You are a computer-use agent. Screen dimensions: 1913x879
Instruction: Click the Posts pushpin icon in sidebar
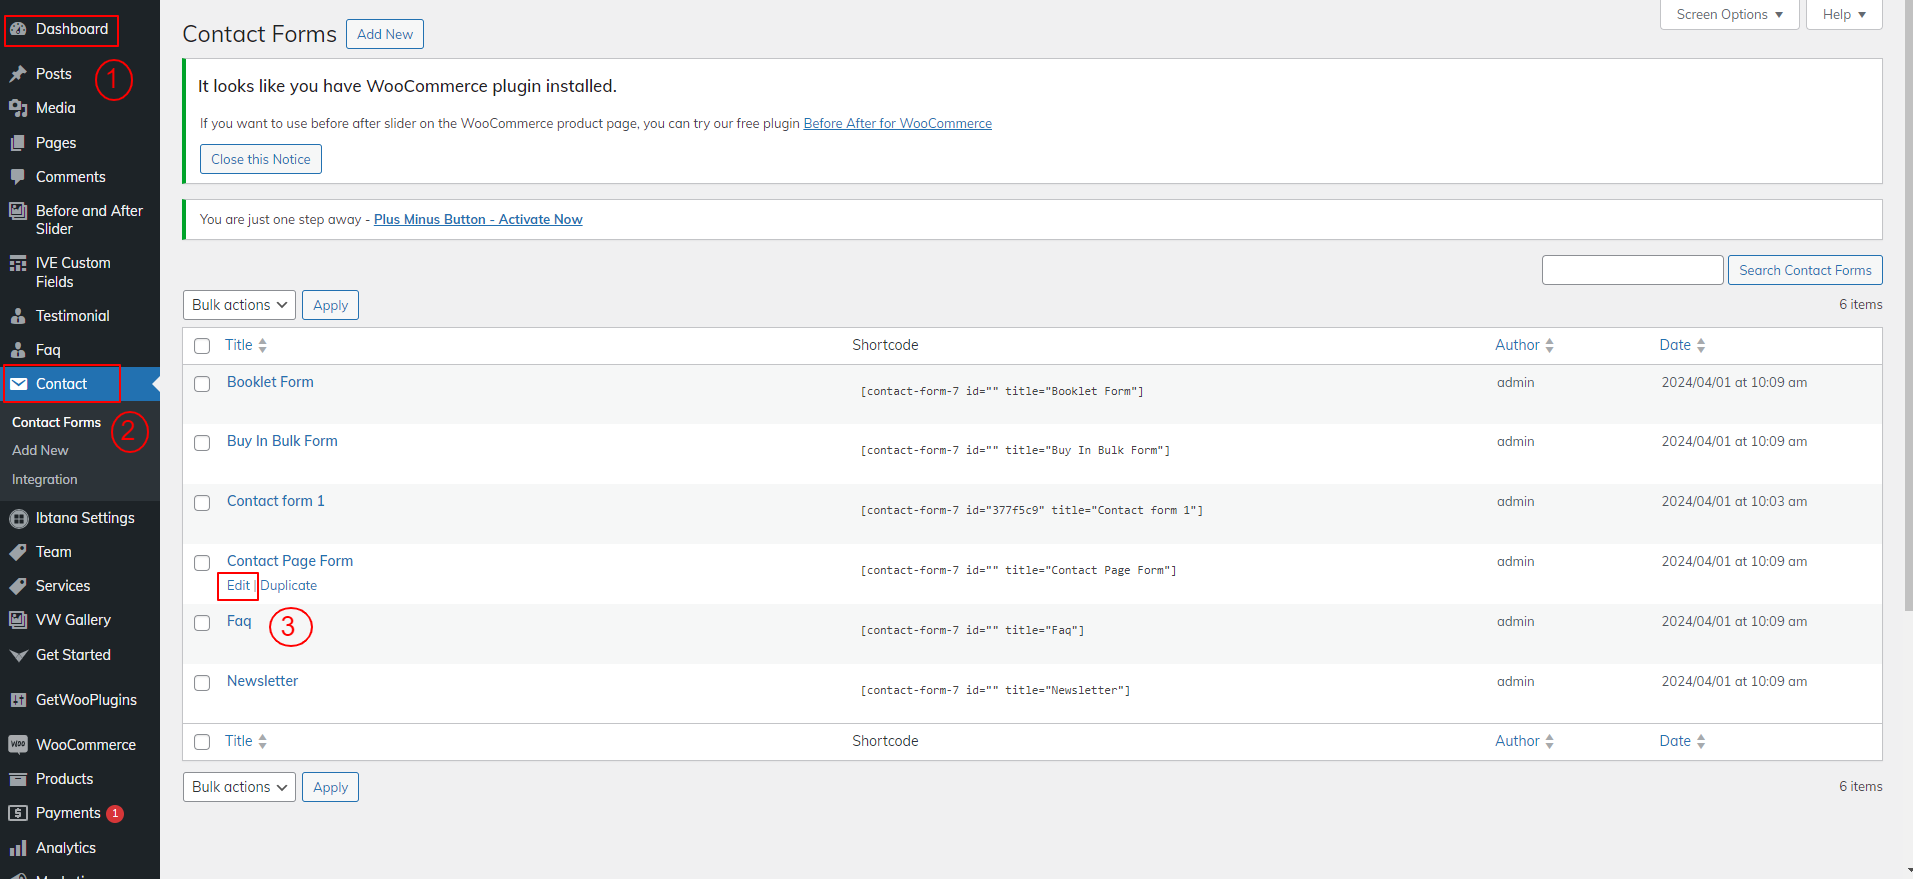(x=18, y=74)
